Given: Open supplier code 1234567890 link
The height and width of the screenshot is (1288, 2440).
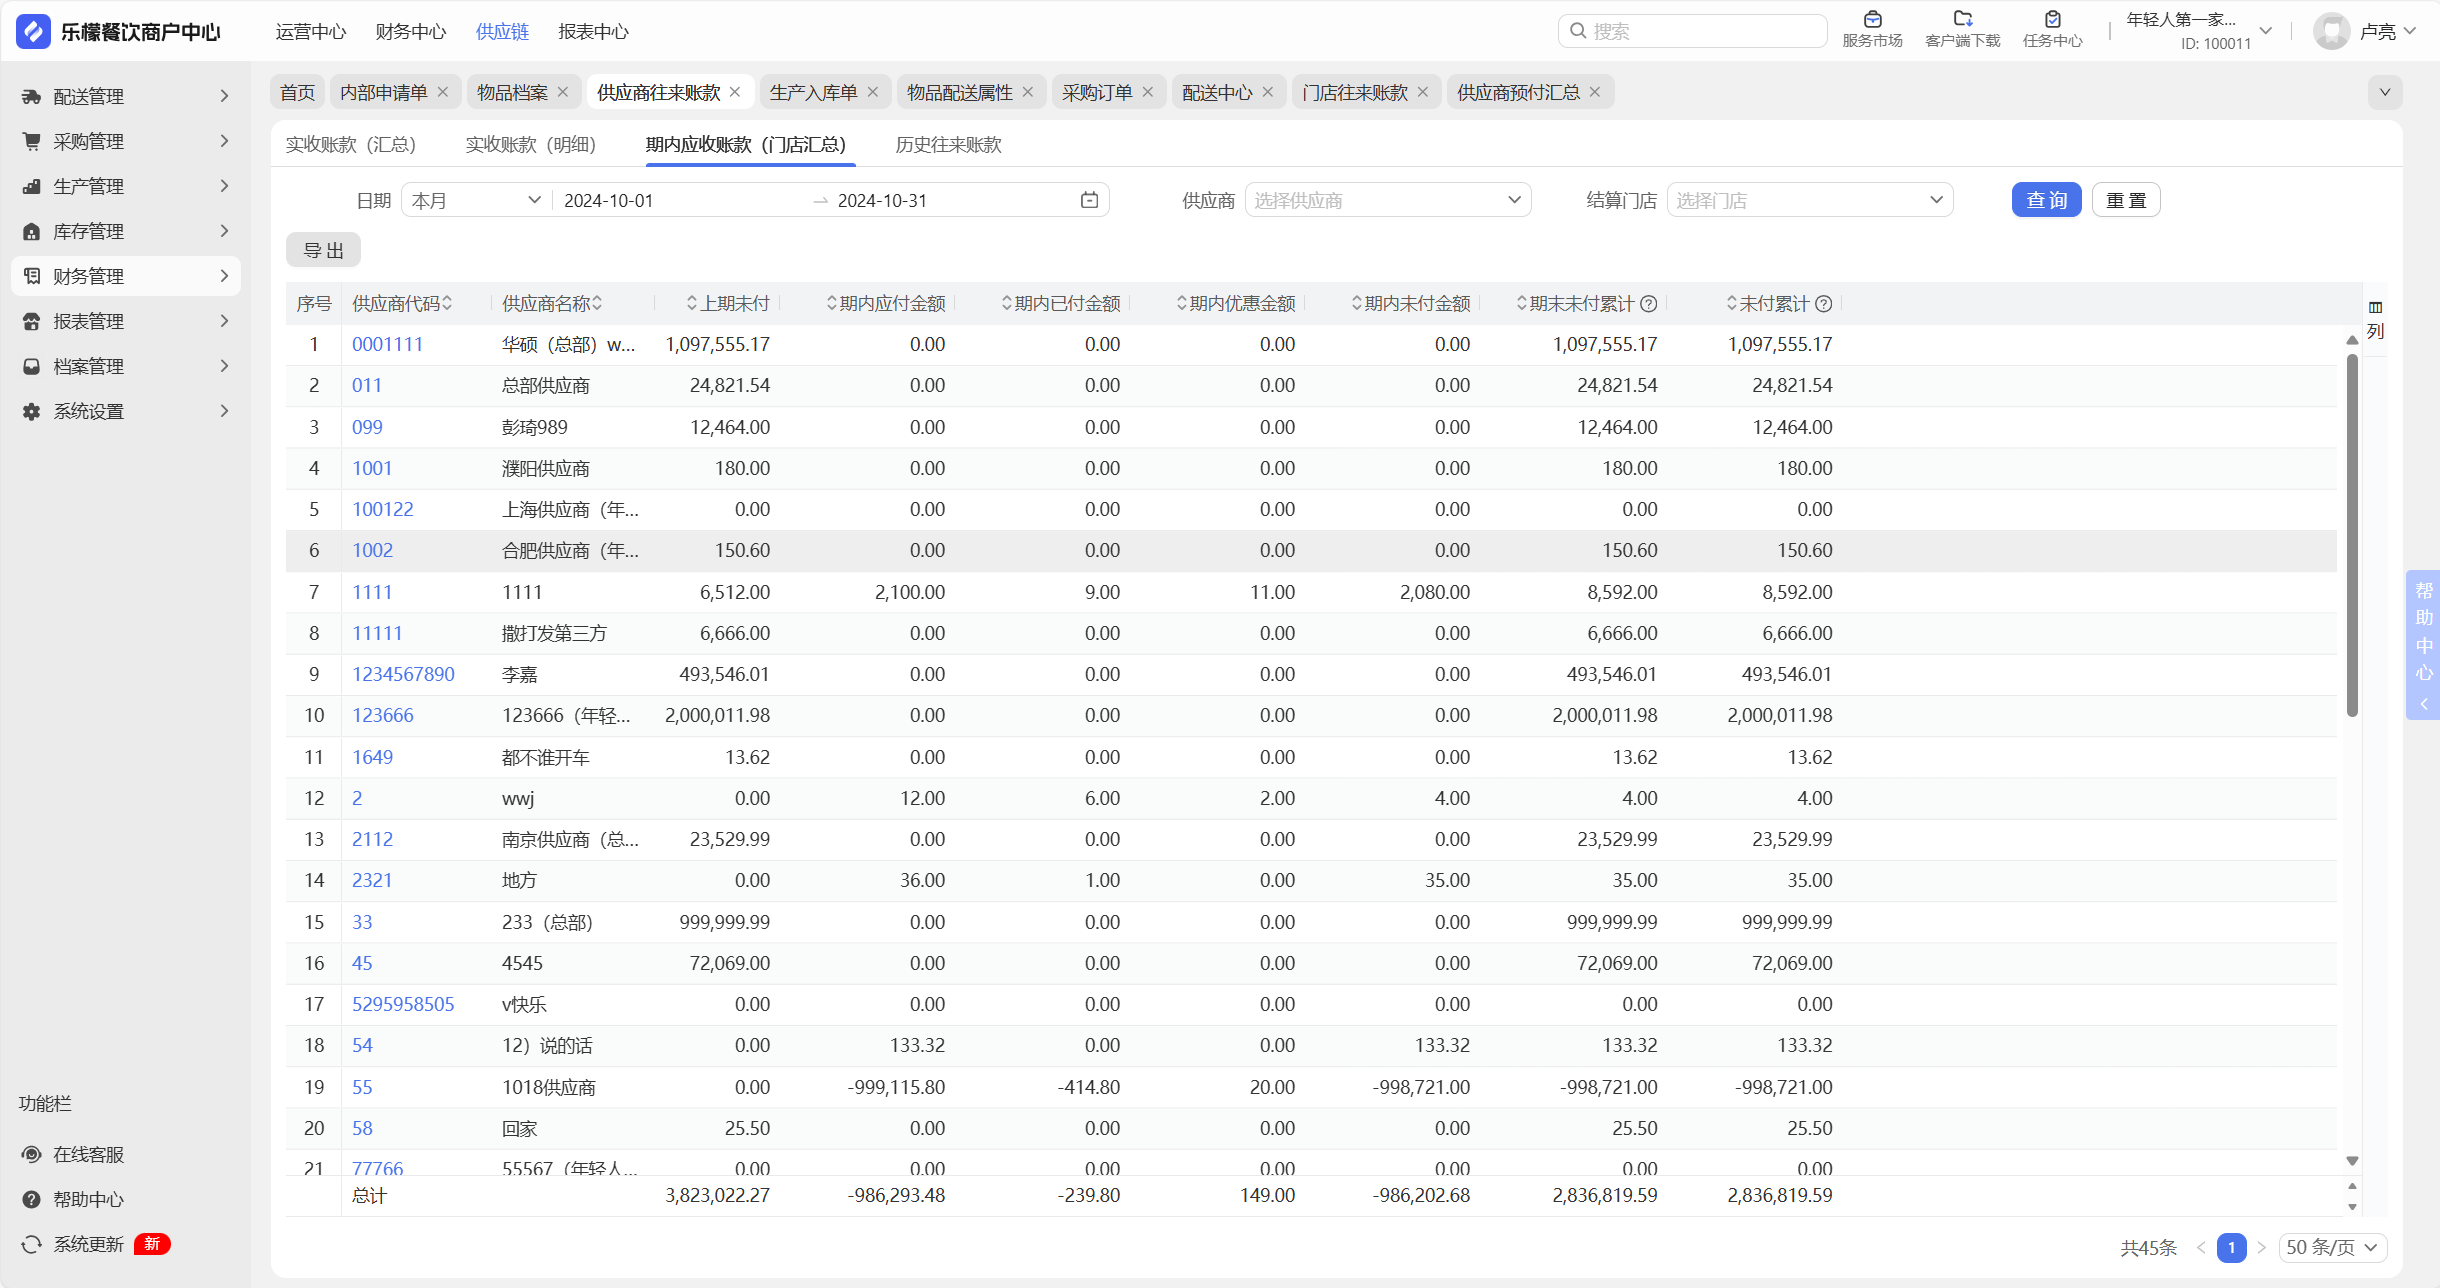Looking at the screenshot, I should (x=403, y=674).
